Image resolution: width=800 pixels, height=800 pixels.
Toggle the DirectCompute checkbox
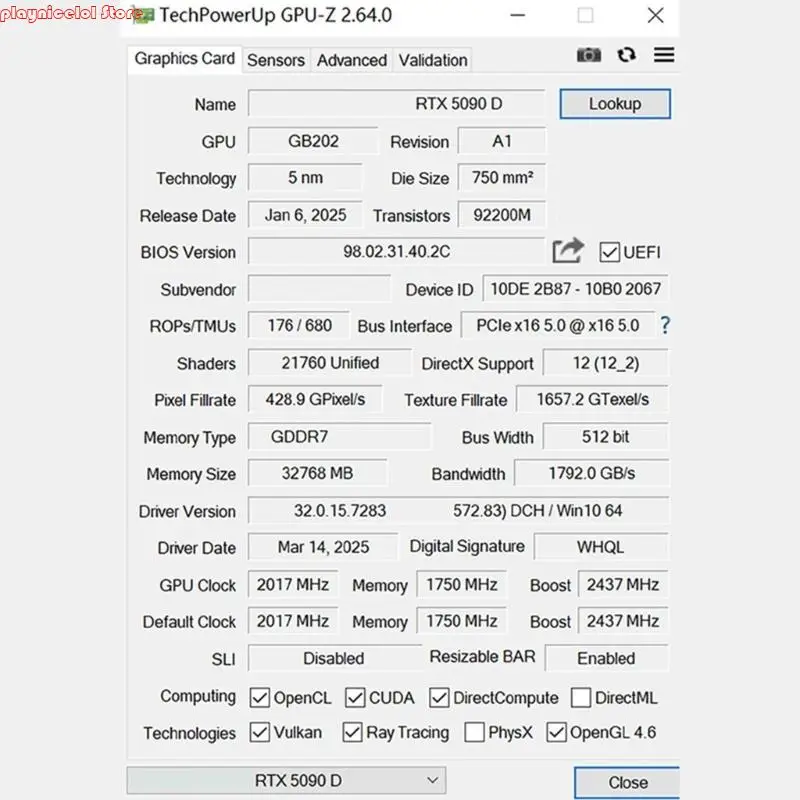pos(439,697)
